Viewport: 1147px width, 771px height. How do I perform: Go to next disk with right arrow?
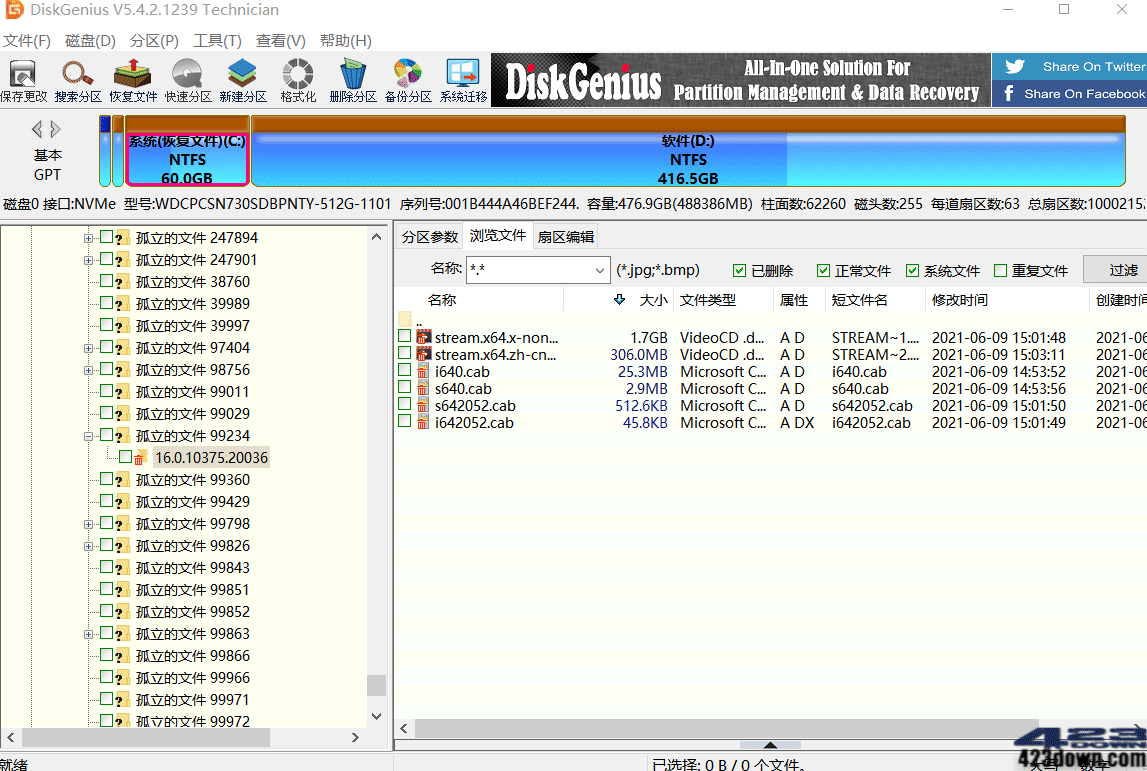56,129
